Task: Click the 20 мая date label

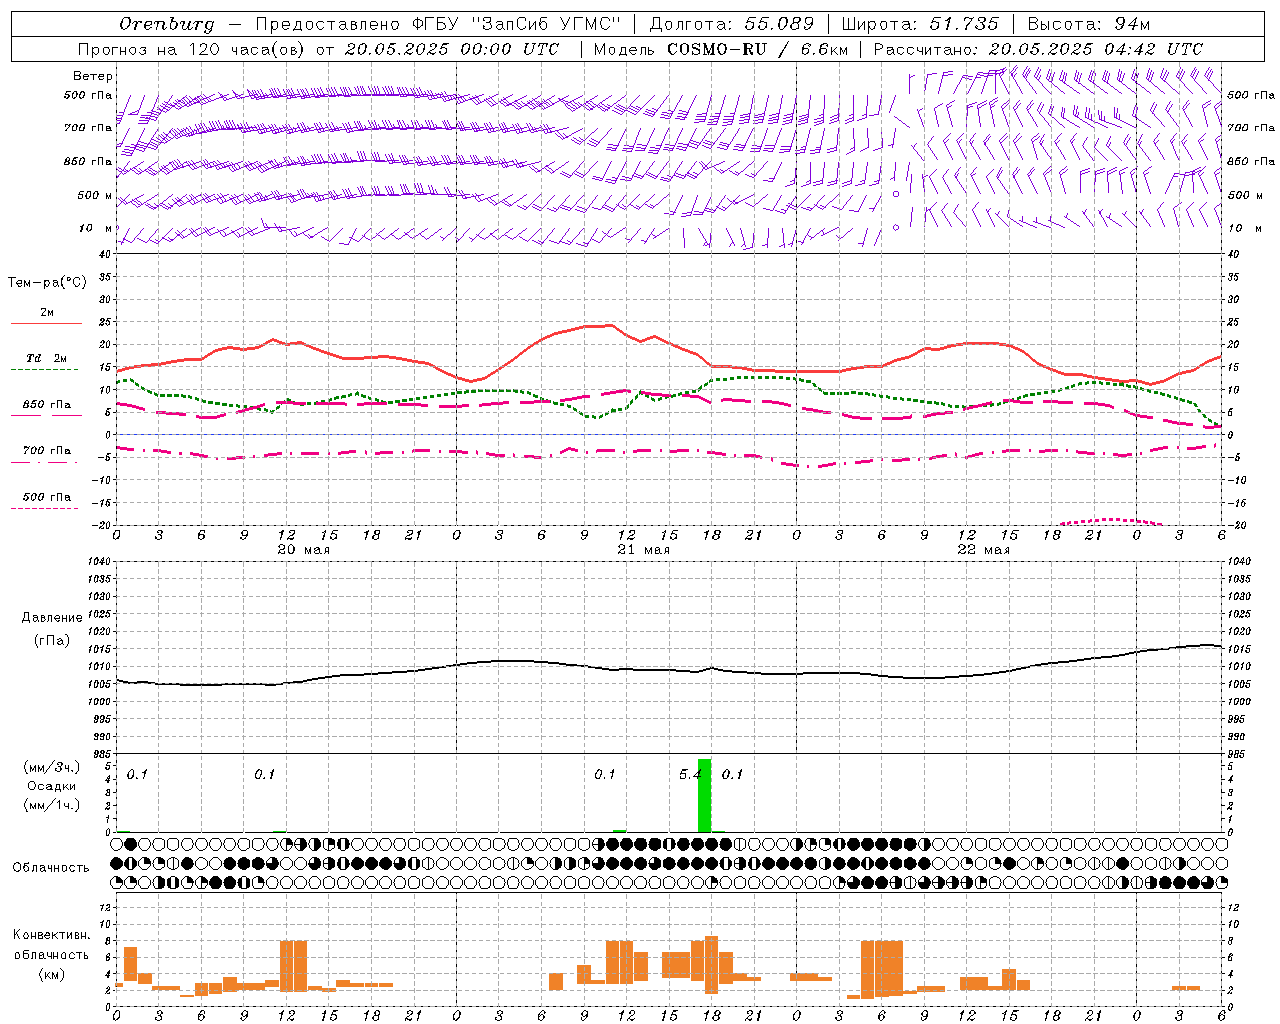Action: (303, 550)
